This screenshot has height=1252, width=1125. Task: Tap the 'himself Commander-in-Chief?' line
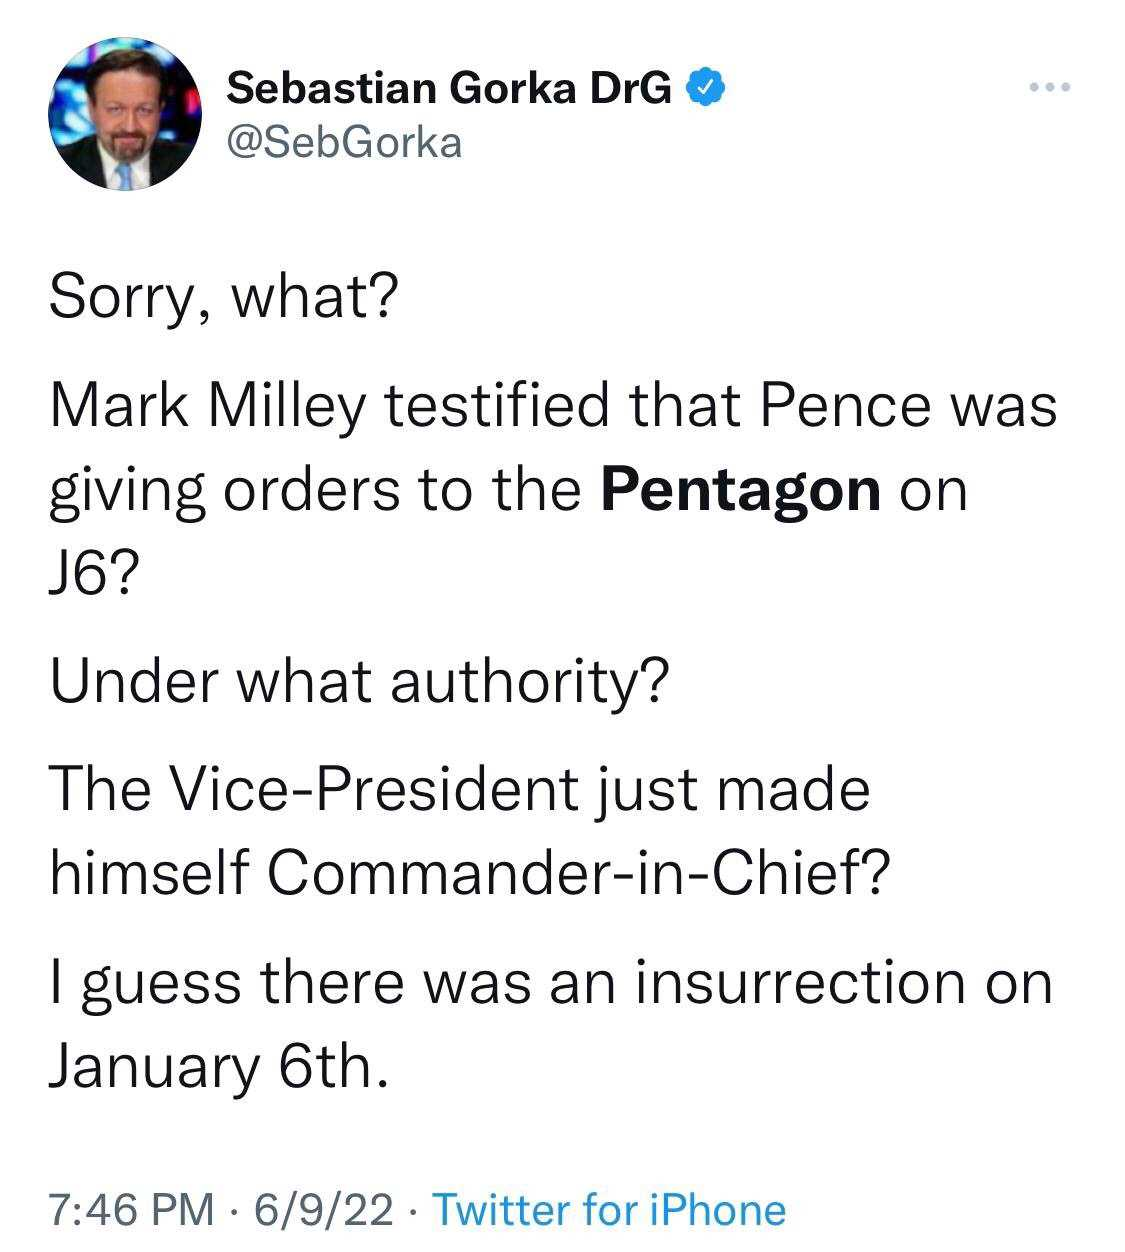(x=469, y=873)
